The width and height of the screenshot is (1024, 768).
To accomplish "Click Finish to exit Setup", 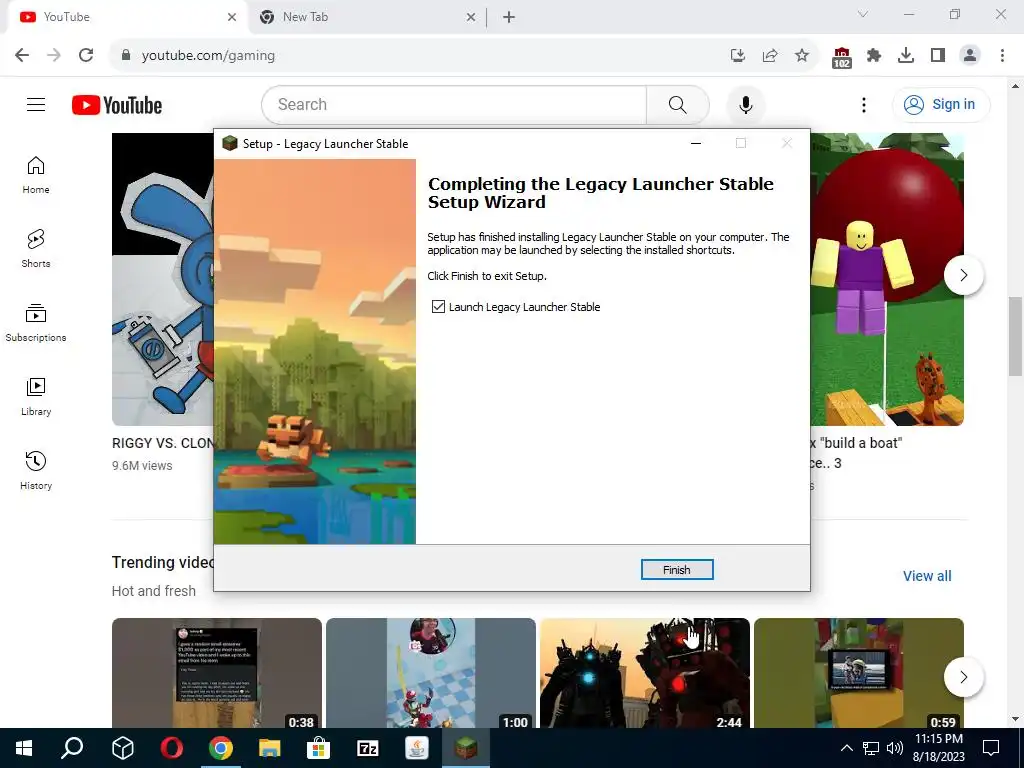I will tap(677, 569).
